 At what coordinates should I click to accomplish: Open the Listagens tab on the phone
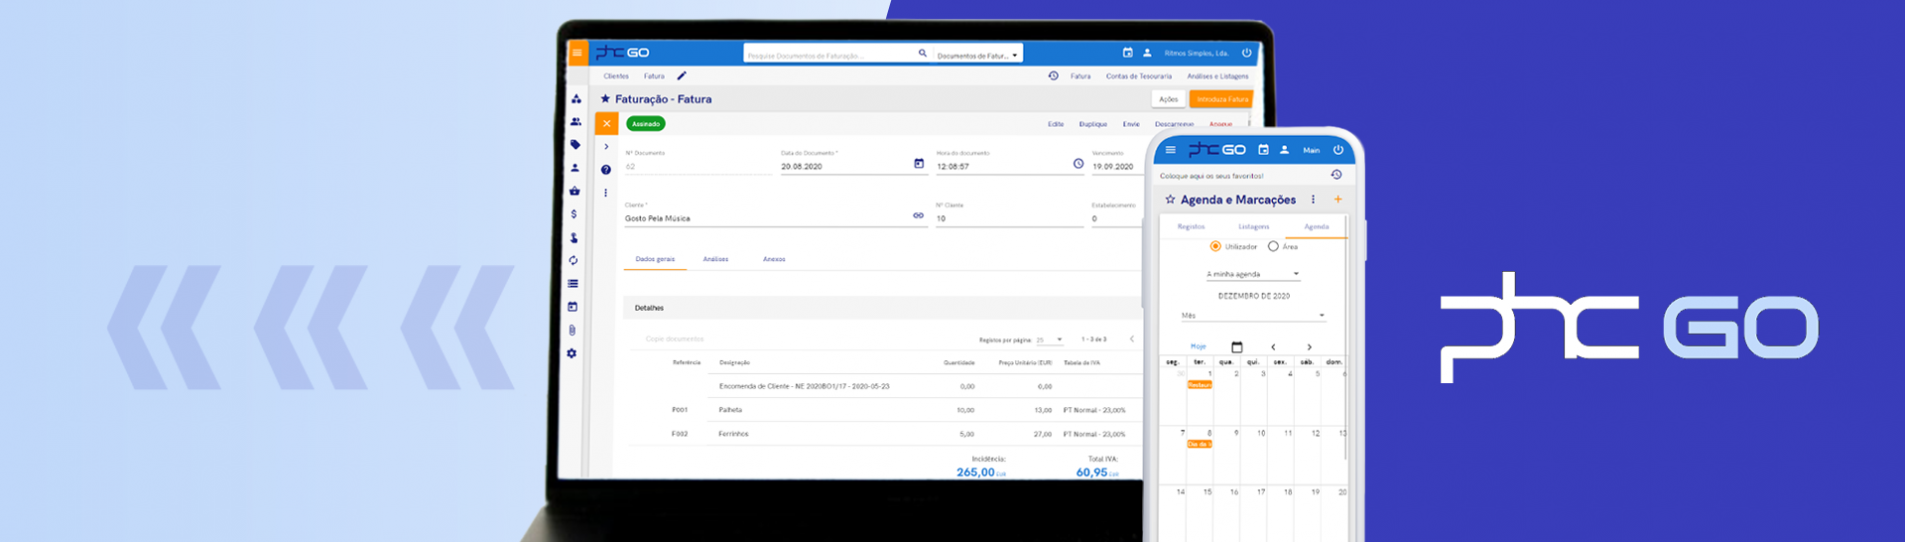[1253, 227]
